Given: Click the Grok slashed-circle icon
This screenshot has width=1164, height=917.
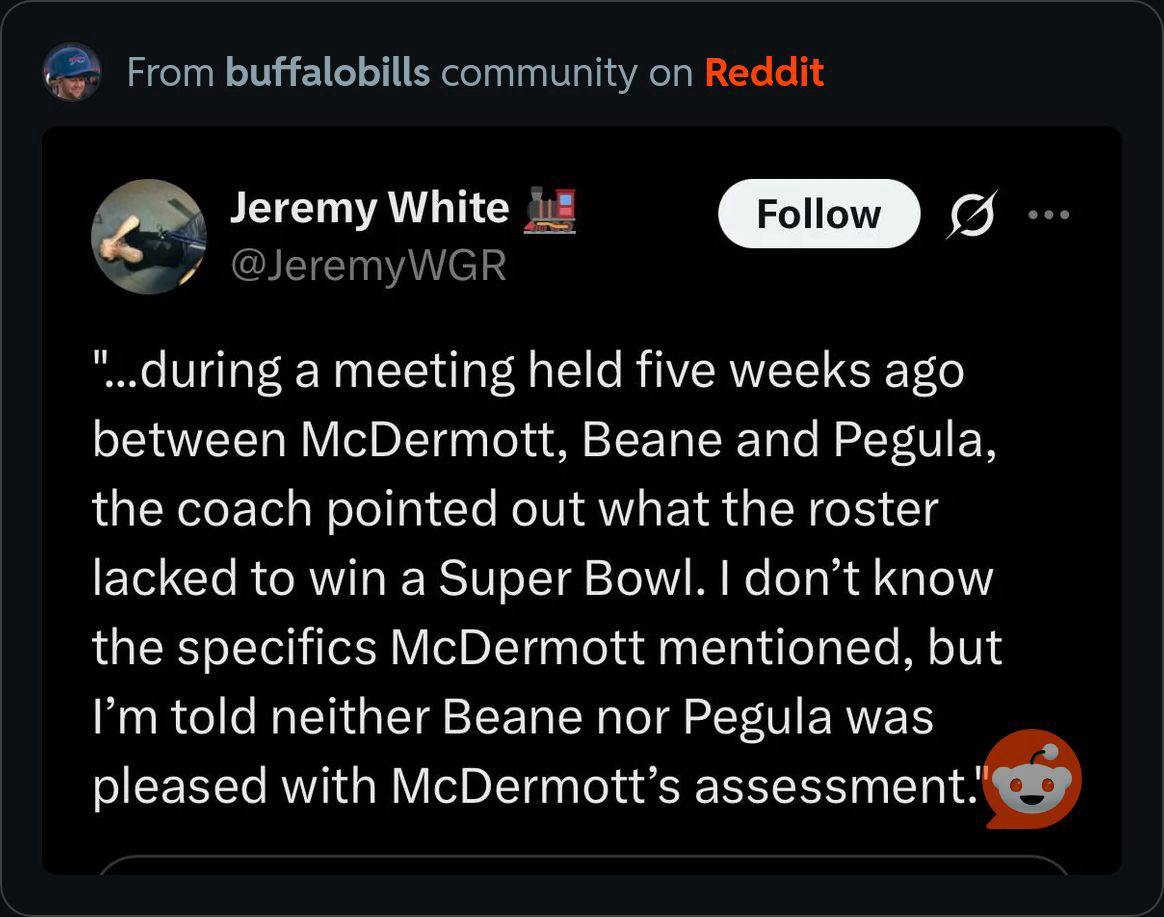Looking at the screenshot, I should (x=970, y=215).
